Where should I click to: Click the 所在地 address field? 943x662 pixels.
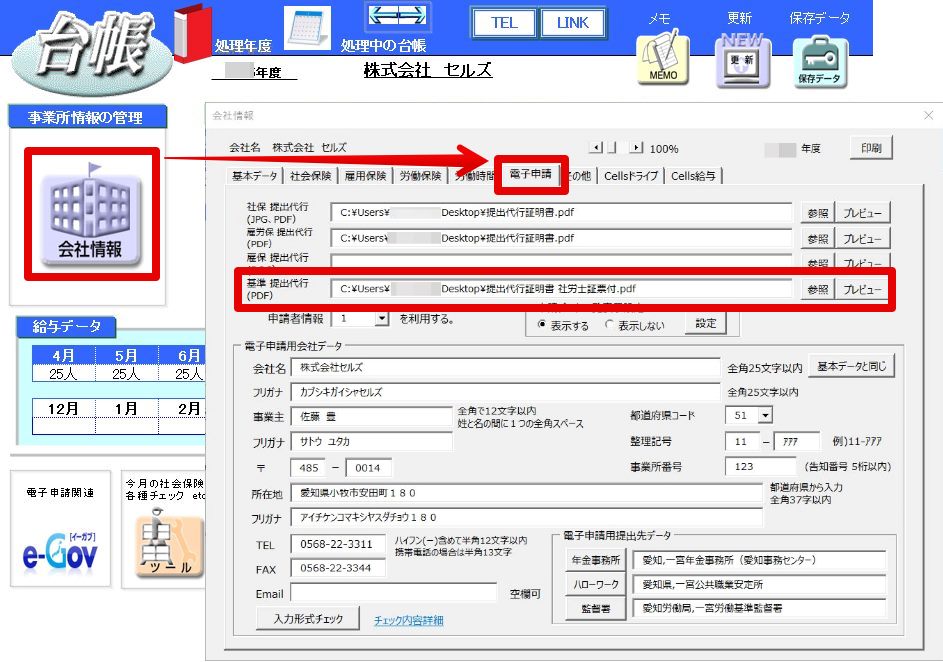click(527, 492)
